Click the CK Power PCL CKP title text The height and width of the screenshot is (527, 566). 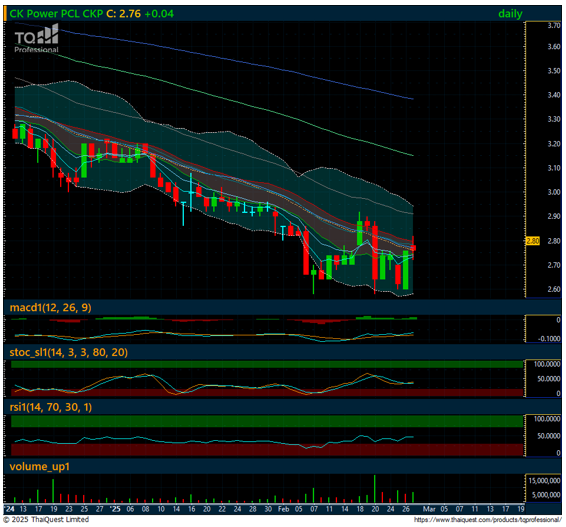click(x=56, y=14)
